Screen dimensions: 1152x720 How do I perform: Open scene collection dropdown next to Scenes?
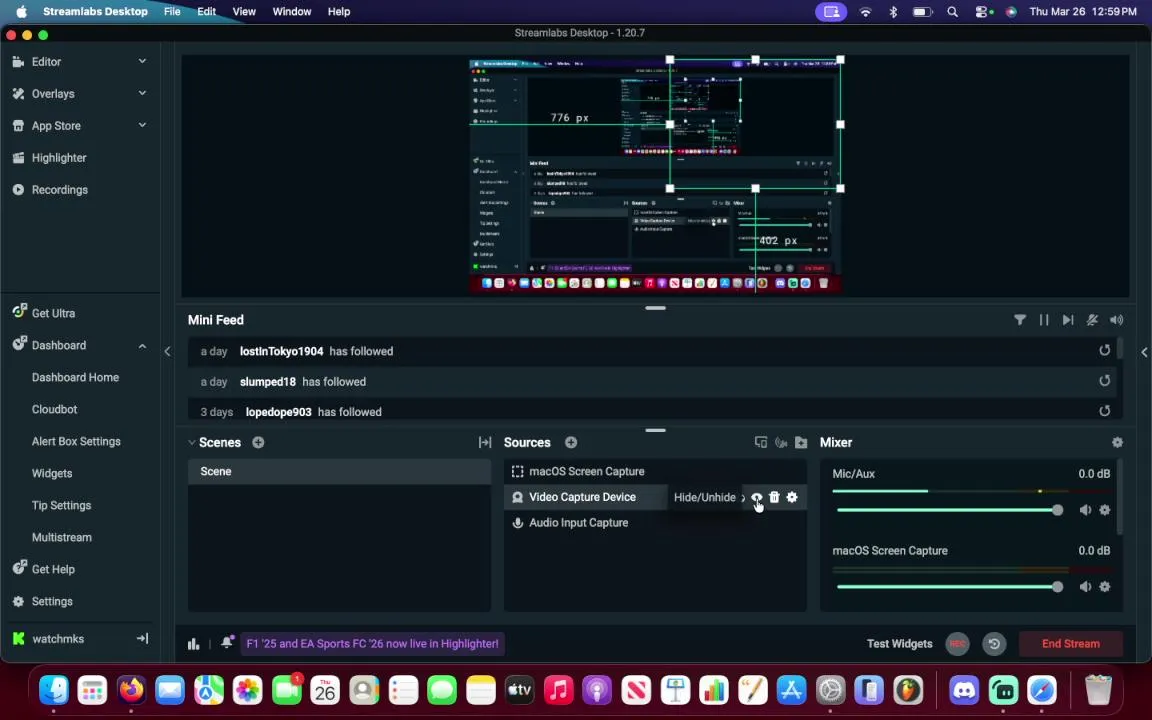(x=192, y=442)
